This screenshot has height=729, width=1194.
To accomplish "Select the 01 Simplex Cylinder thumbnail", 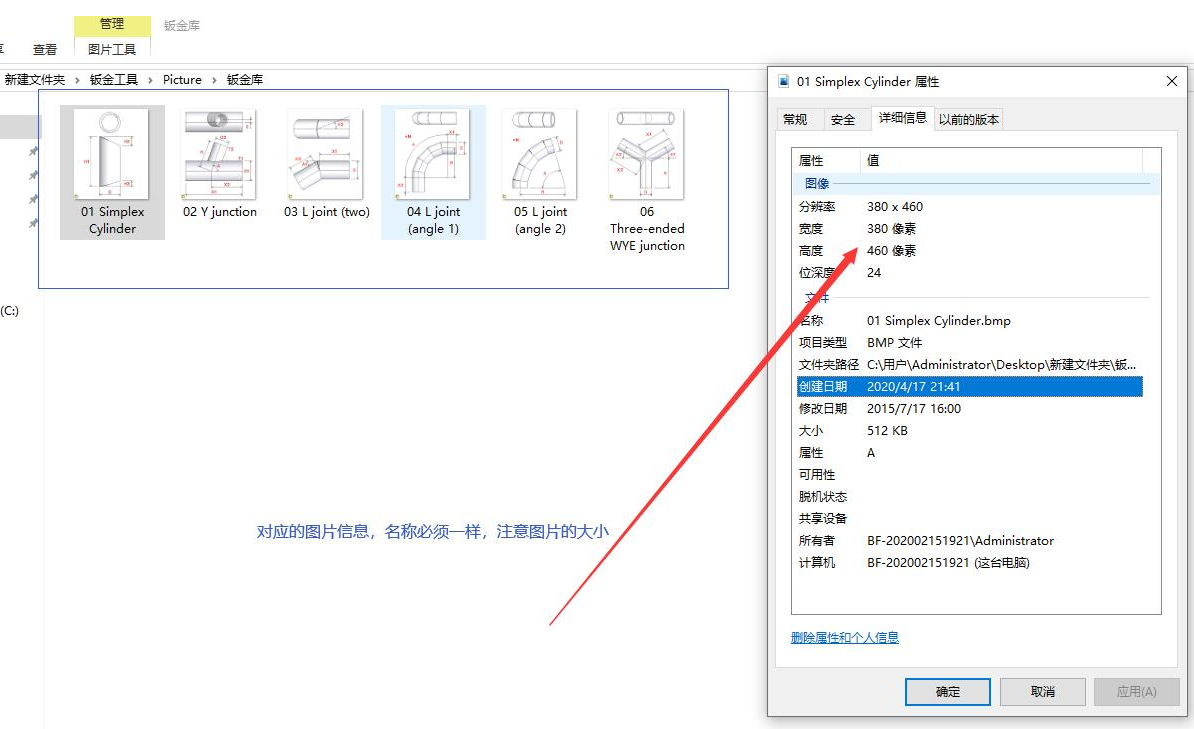I will pos(112,155).
